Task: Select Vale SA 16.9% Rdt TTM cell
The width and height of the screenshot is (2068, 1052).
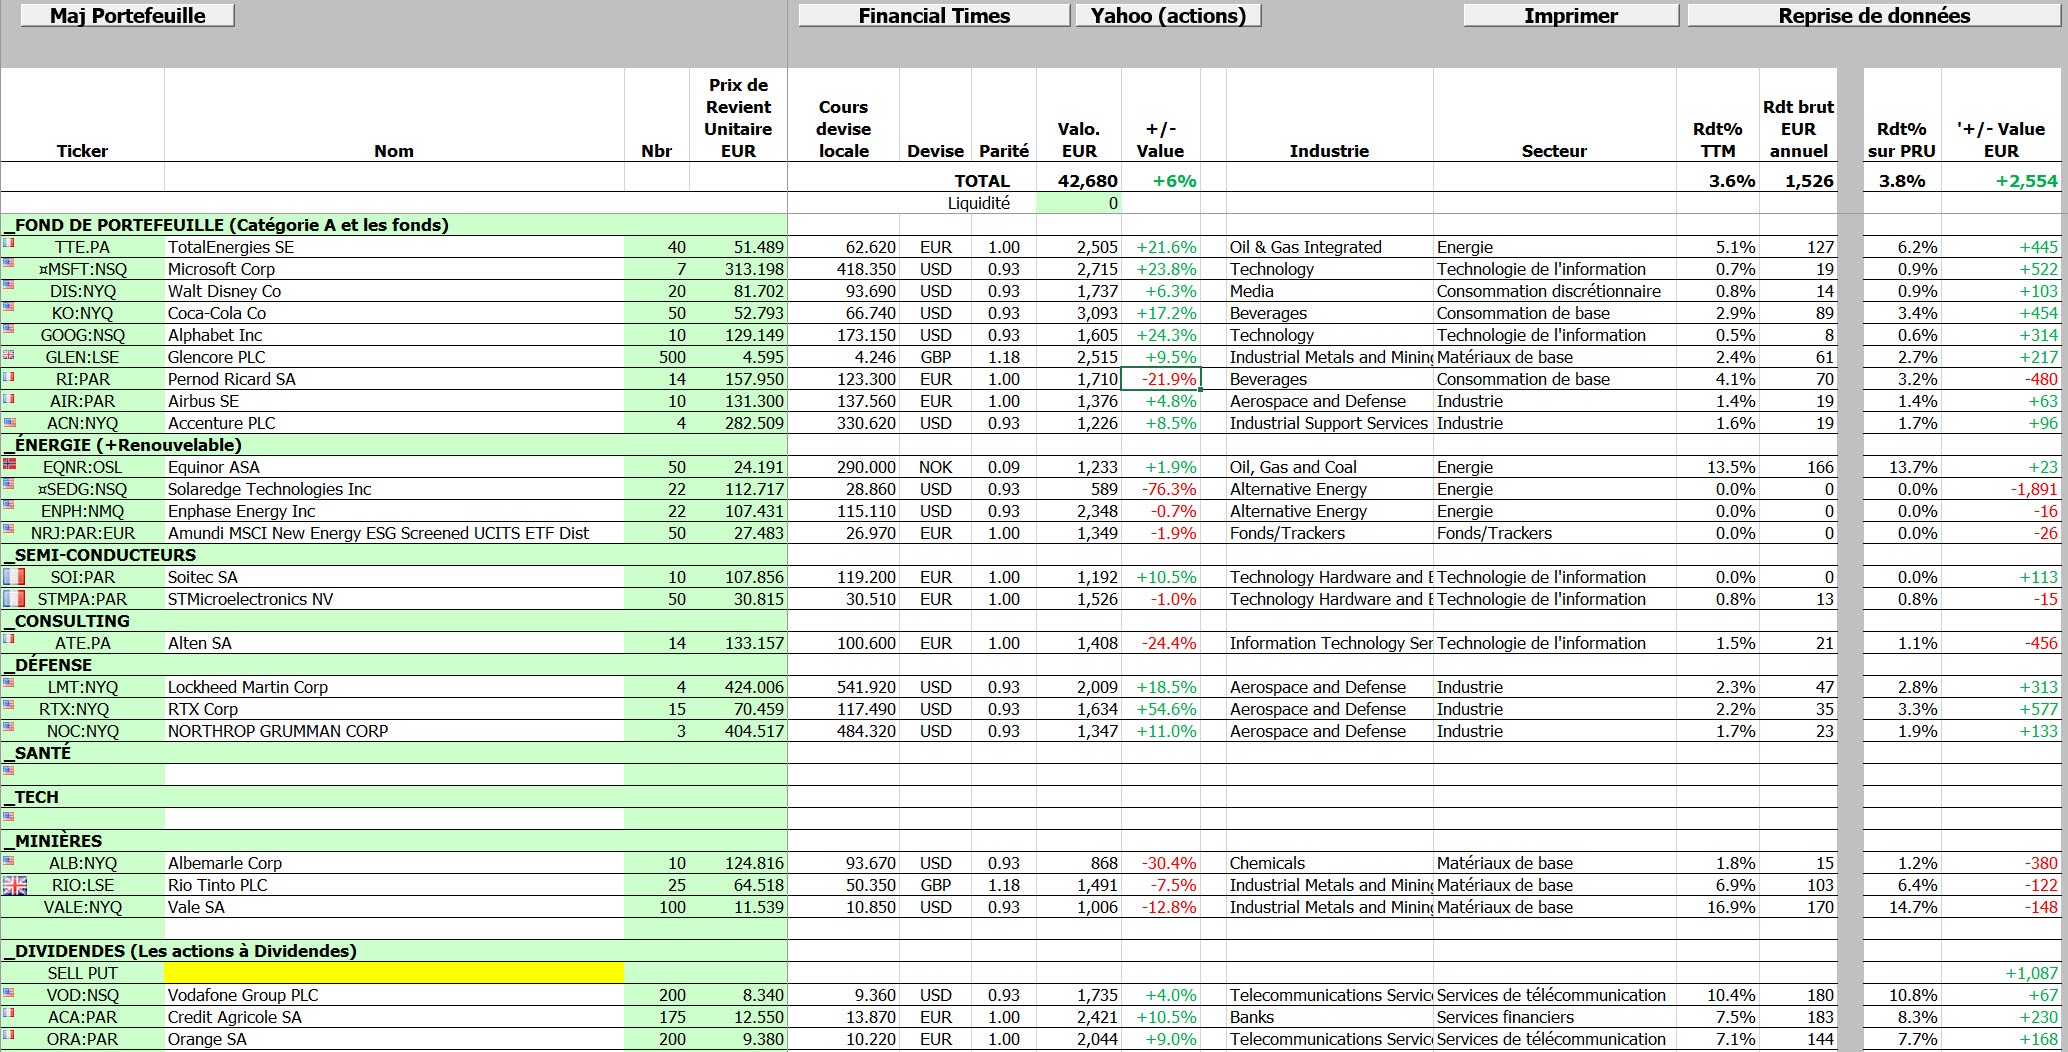Action: pos(1717,907)
